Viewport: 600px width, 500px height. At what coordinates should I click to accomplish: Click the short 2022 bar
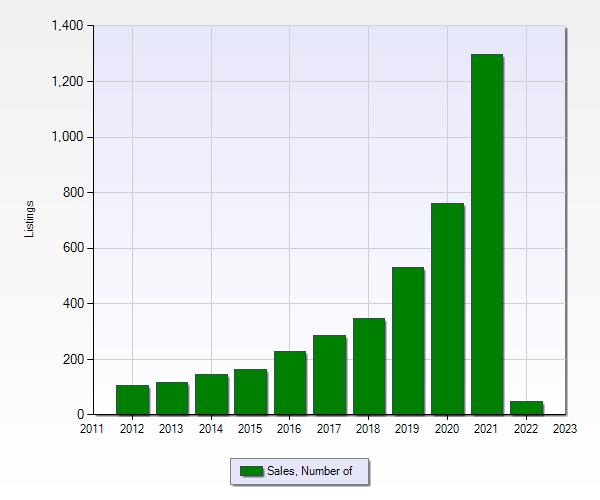tap(526, 407)
